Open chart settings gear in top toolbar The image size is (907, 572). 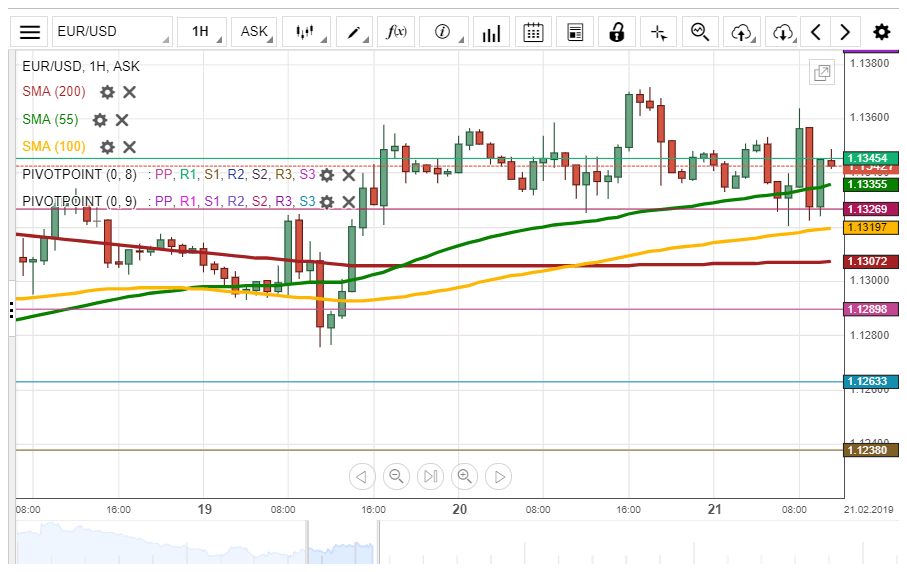tap(881, 32)
